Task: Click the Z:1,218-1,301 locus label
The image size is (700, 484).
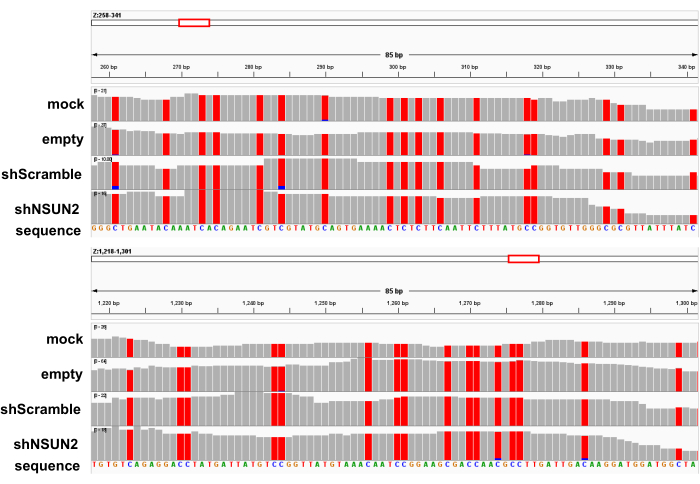Action: pyautogui.click(x=112, y=251)
